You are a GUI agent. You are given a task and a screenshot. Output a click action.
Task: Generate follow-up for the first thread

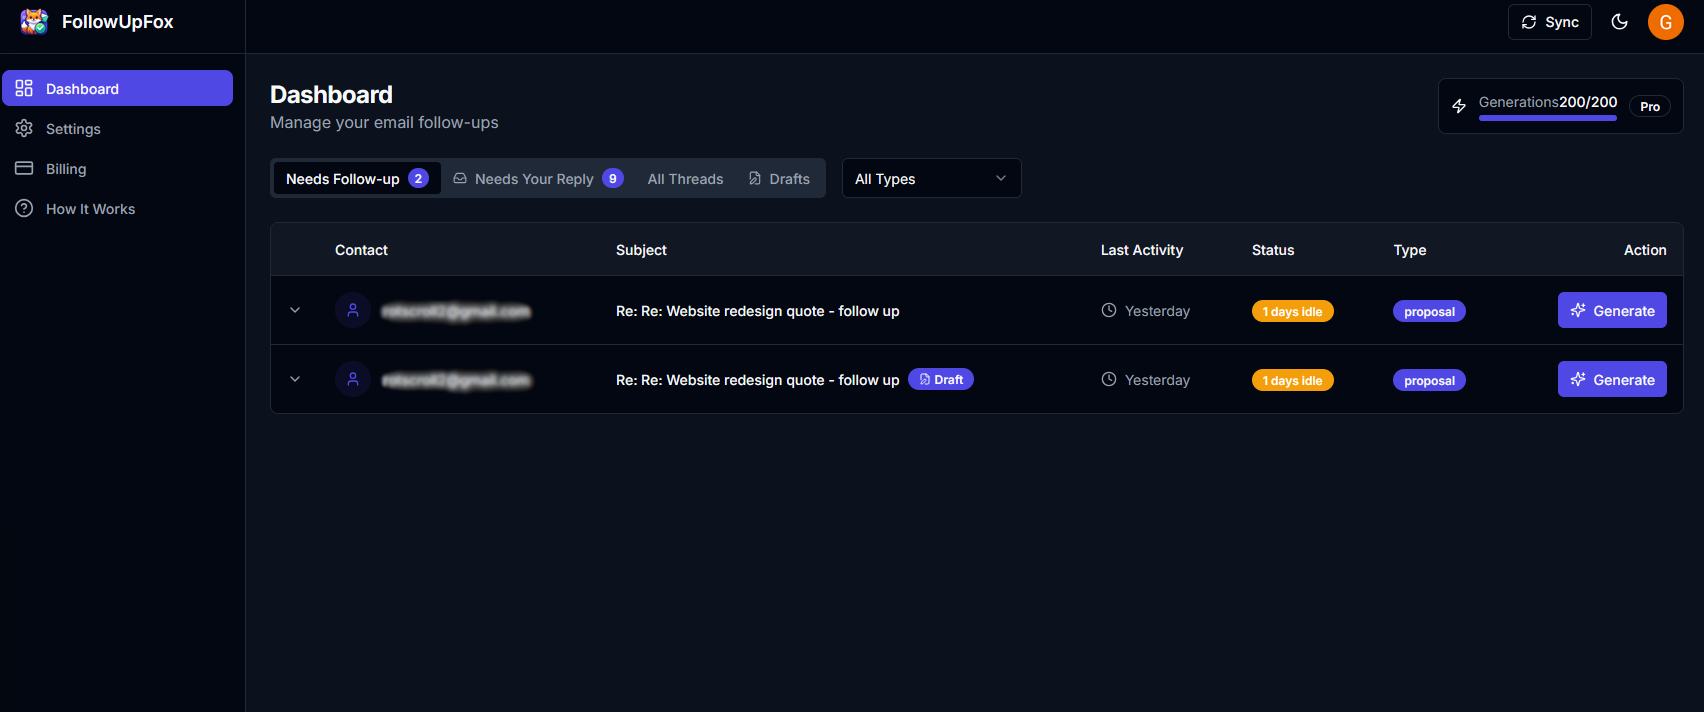point(1612,310)
